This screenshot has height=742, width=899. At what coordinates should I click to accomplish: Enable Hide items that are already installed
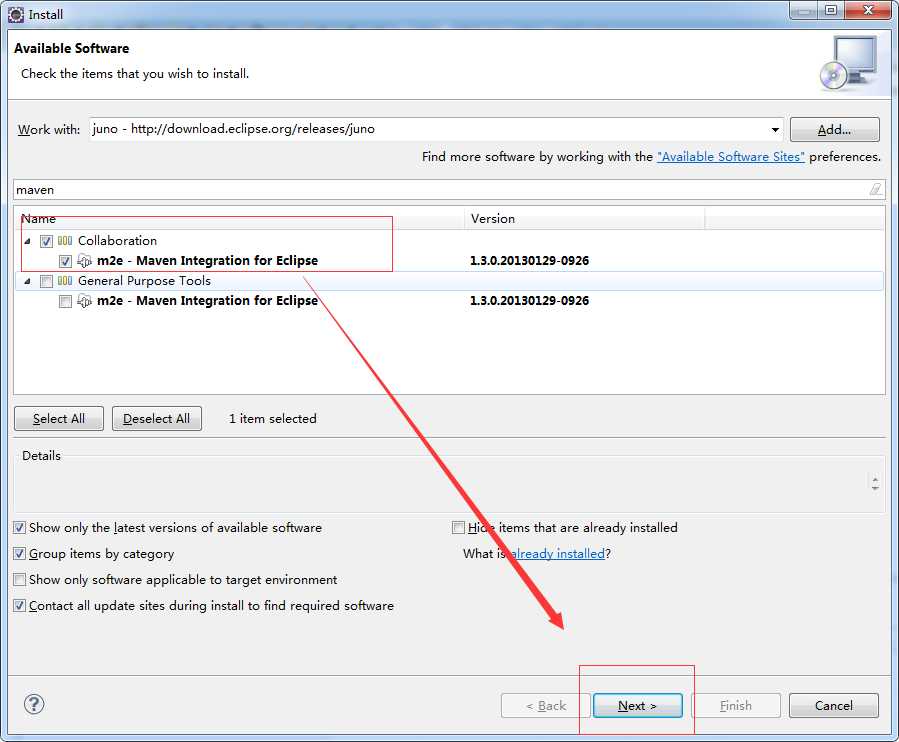458,528
